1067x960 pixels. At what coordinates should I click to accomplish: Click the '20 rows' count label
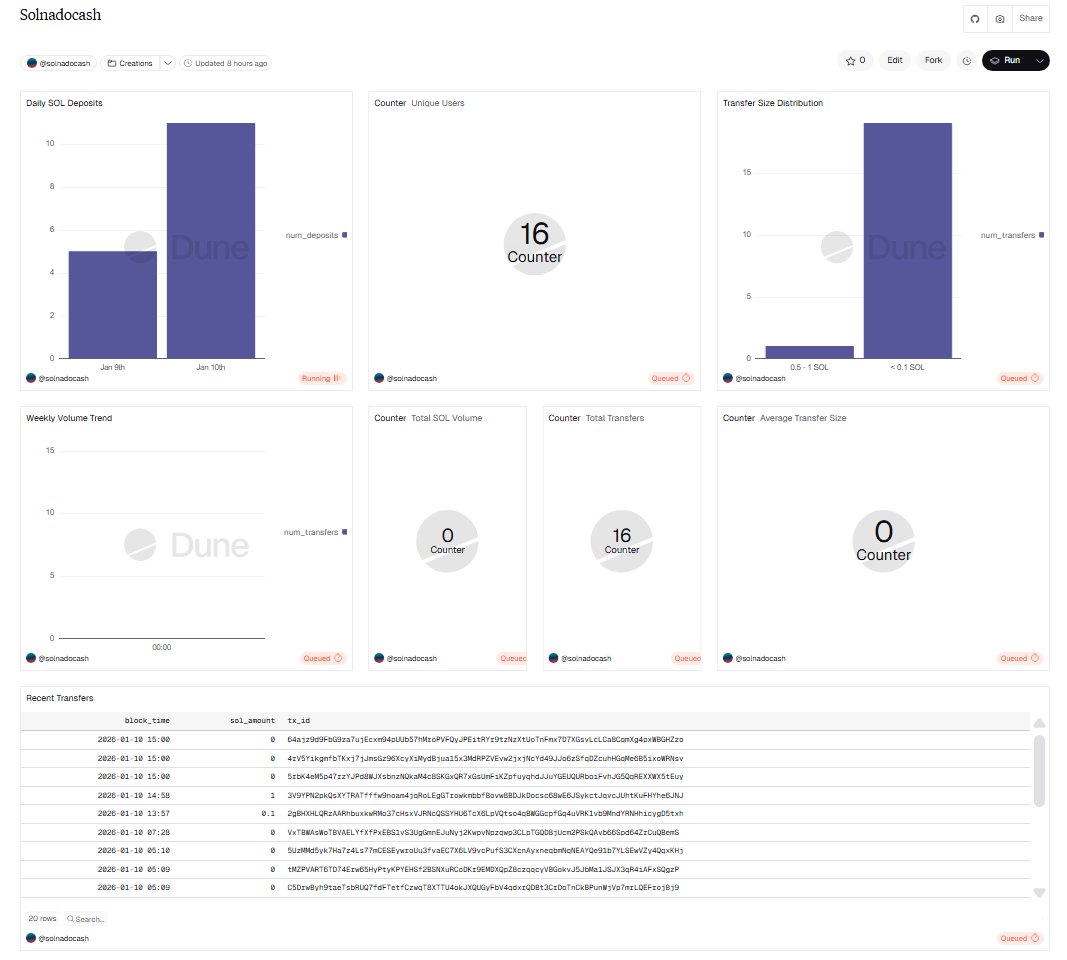42,918
